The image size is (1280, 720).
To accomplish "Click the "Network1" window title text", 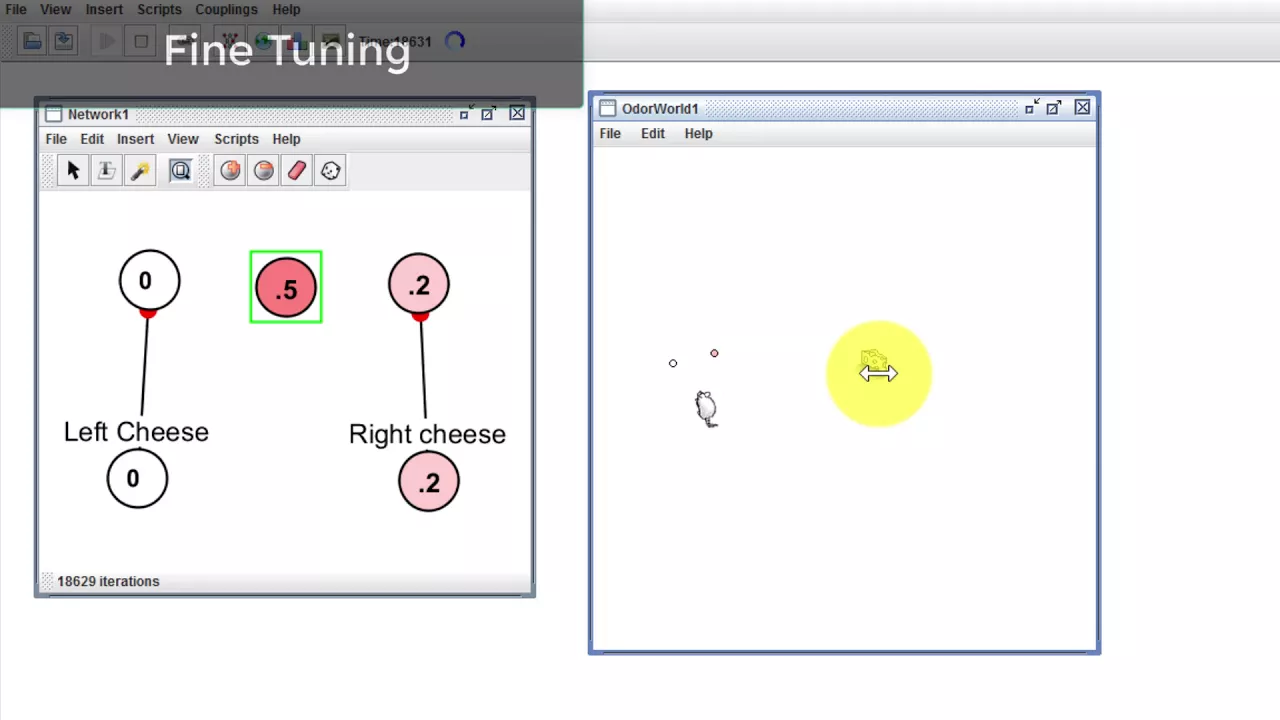I will (x=98, y=114).
